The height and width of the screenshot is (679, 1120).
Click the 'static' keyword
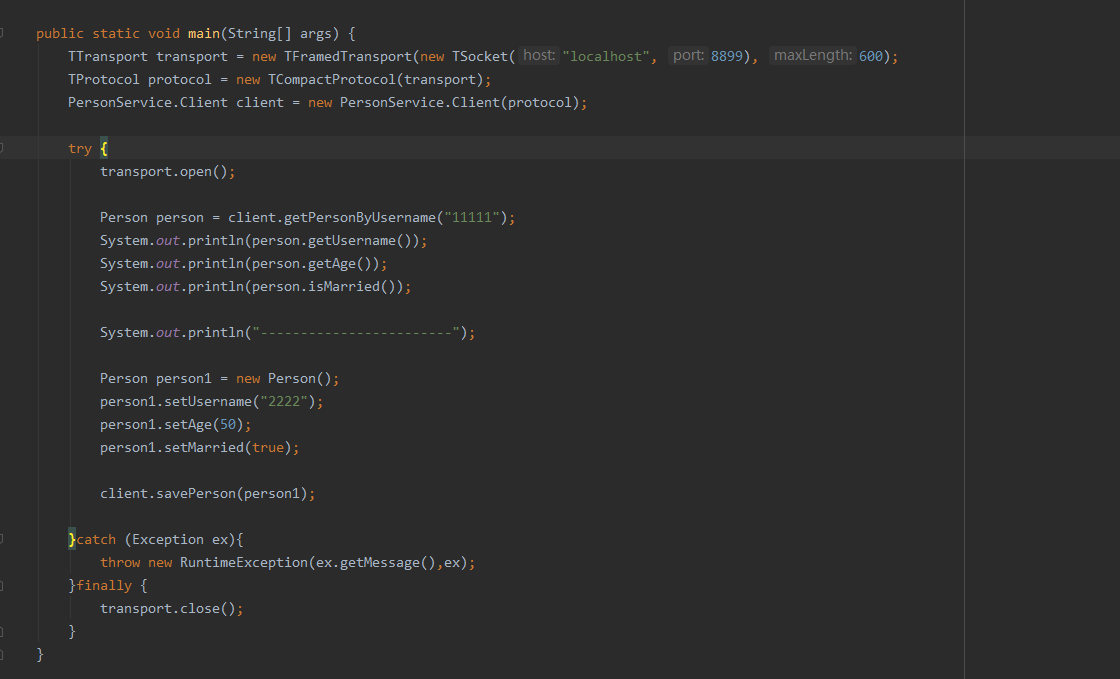tap(116, 34)
